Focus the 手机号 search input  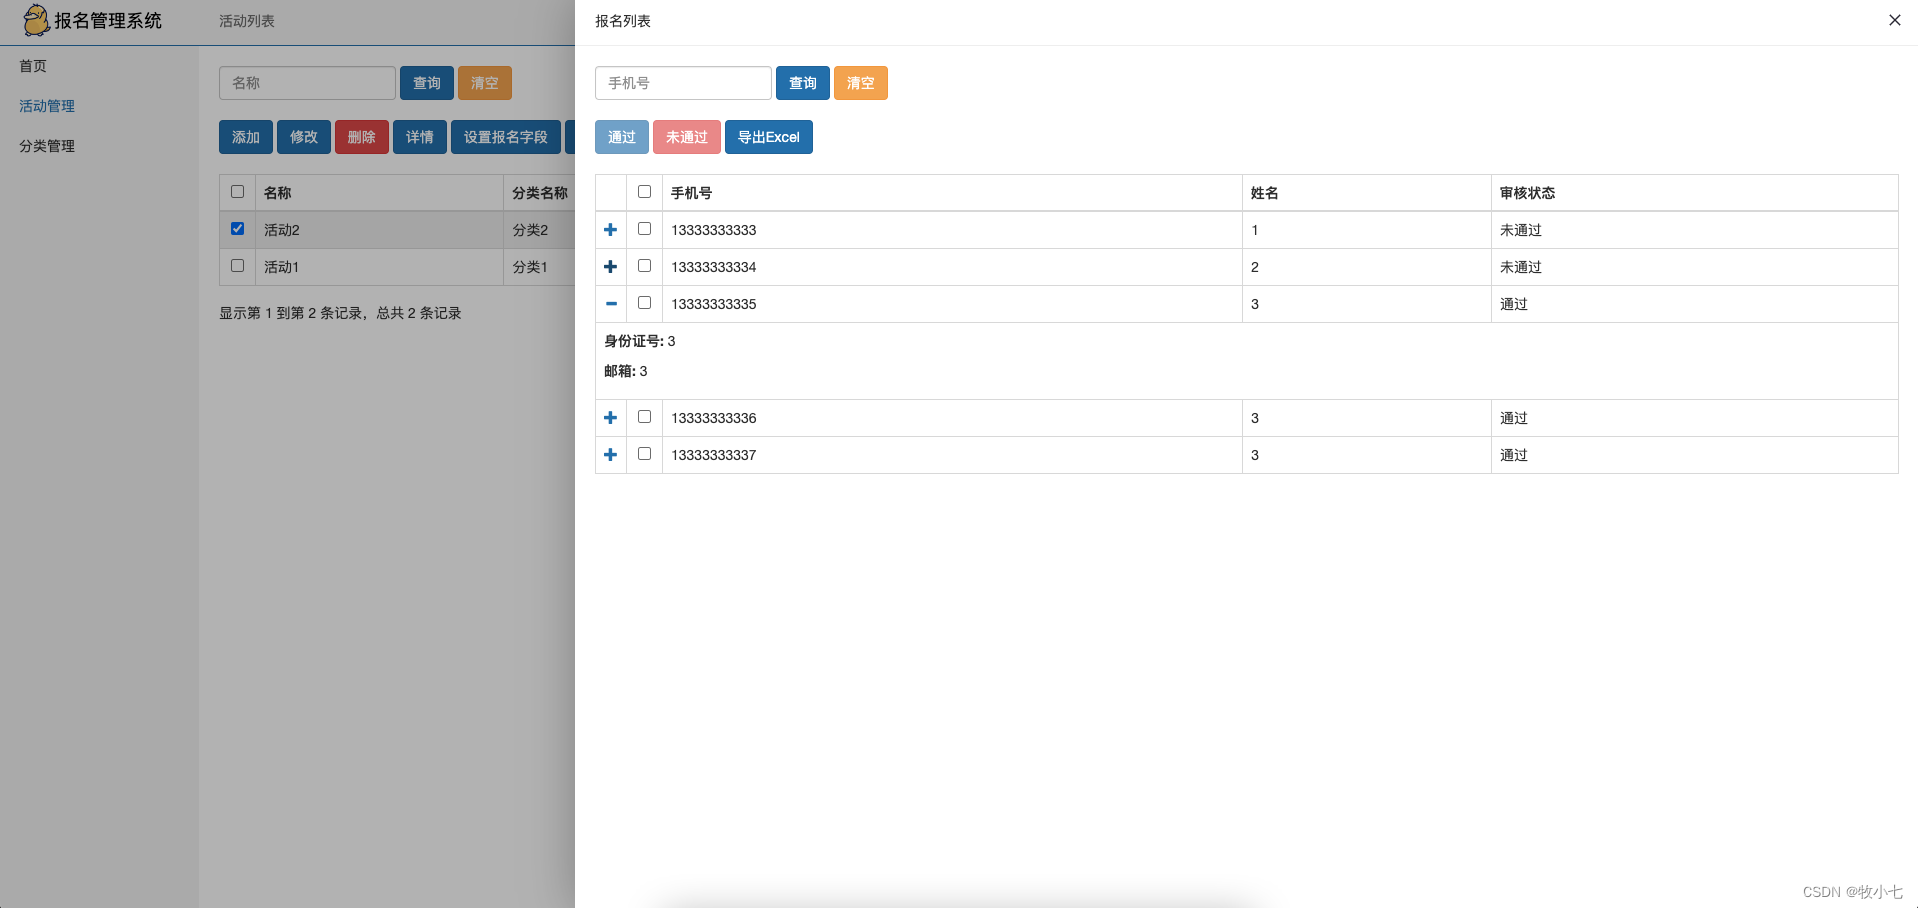pyautogui.click(x=683, y=83)
